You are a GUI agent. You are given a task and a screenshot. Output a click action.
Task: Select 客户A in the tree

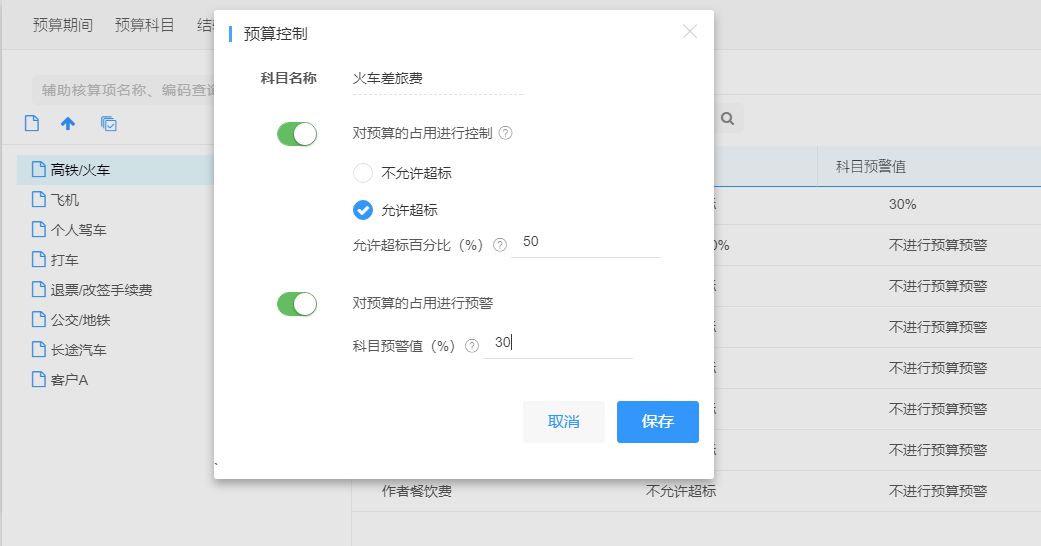pyautogui.click(x=69, y=380)
